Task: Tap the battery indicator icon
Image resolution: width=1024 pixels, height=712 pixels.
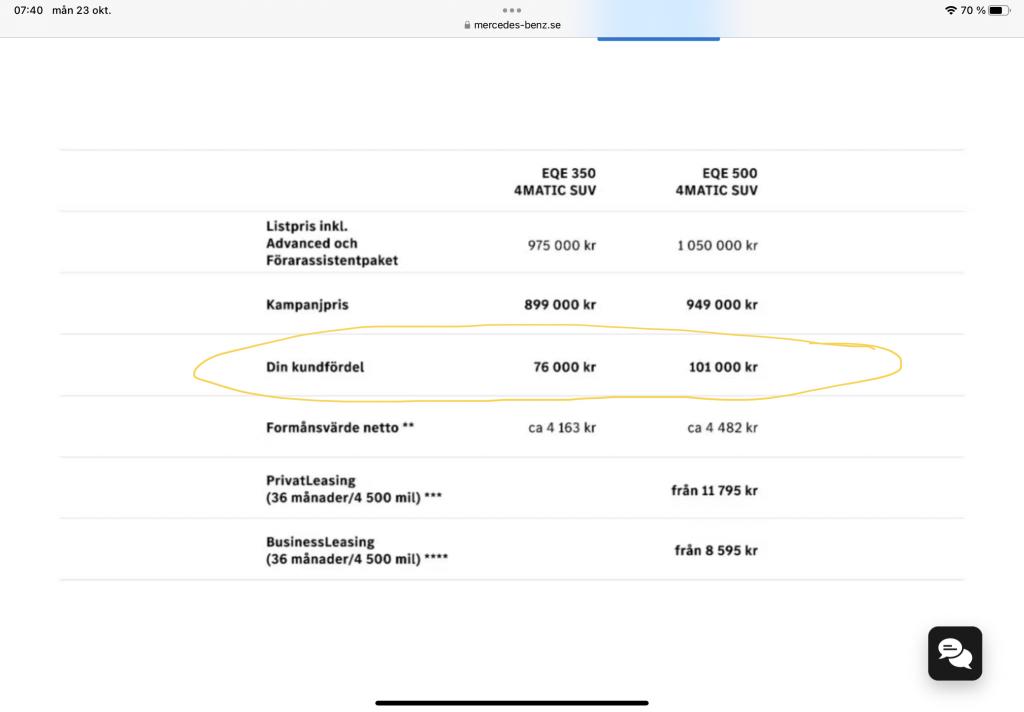Action: click(999, 10)
